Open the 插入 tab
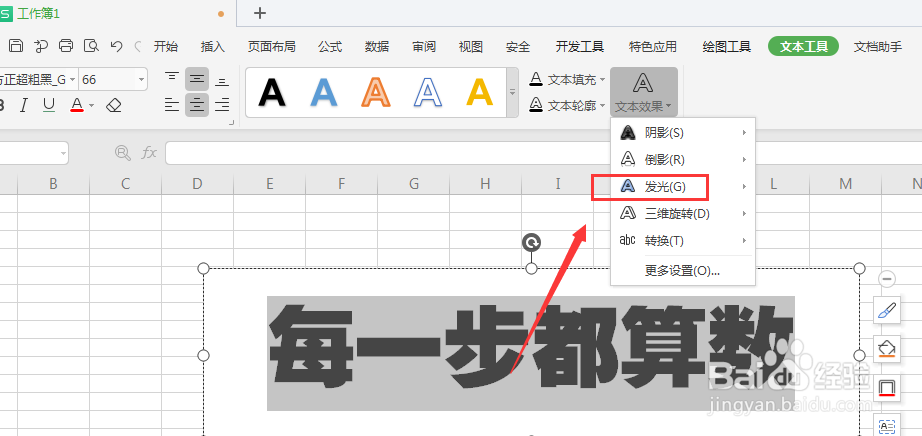The width and height of the screenshot is (922, 436). (x=213, y=46)
